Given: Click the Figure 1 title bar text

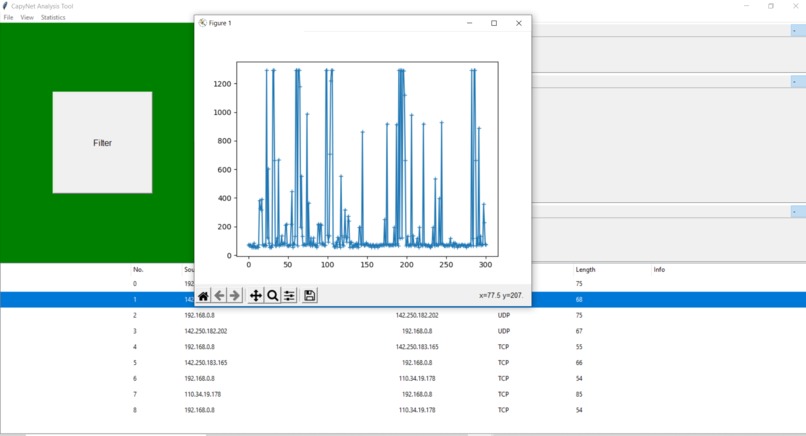Looking at the screenshot, I should click(220, 23).
